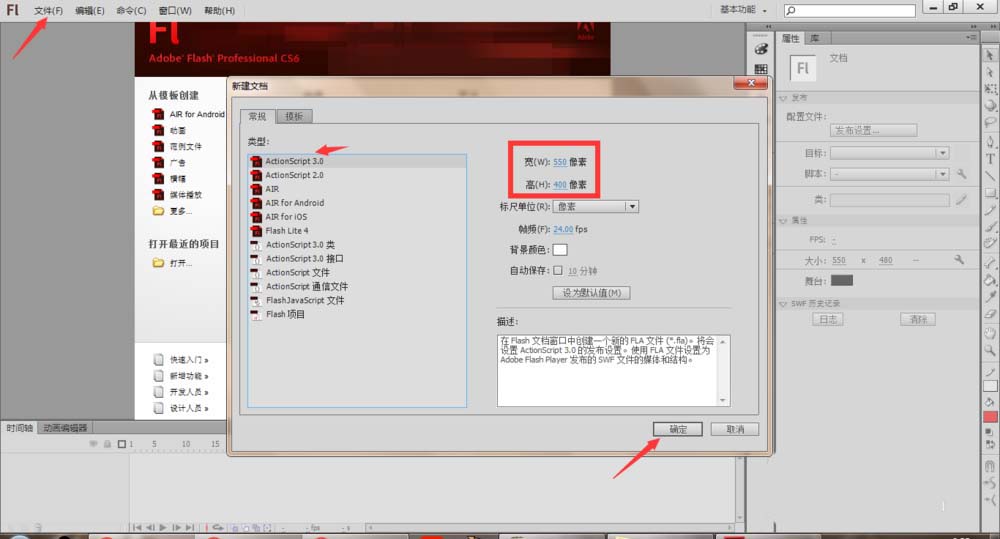Select the Paint Bucket tool

click(x=990, y=279)
